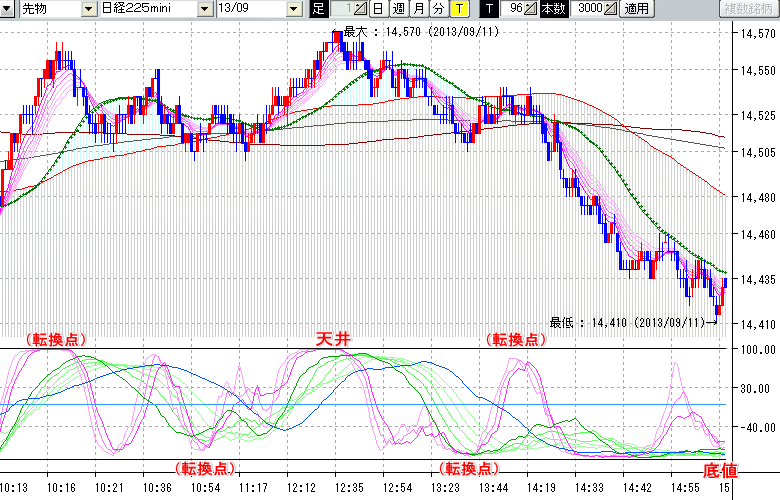Screen dimensions: 780x500
Task: Switch chart to 週 (weekly) bars
Action: pos(398,9)
